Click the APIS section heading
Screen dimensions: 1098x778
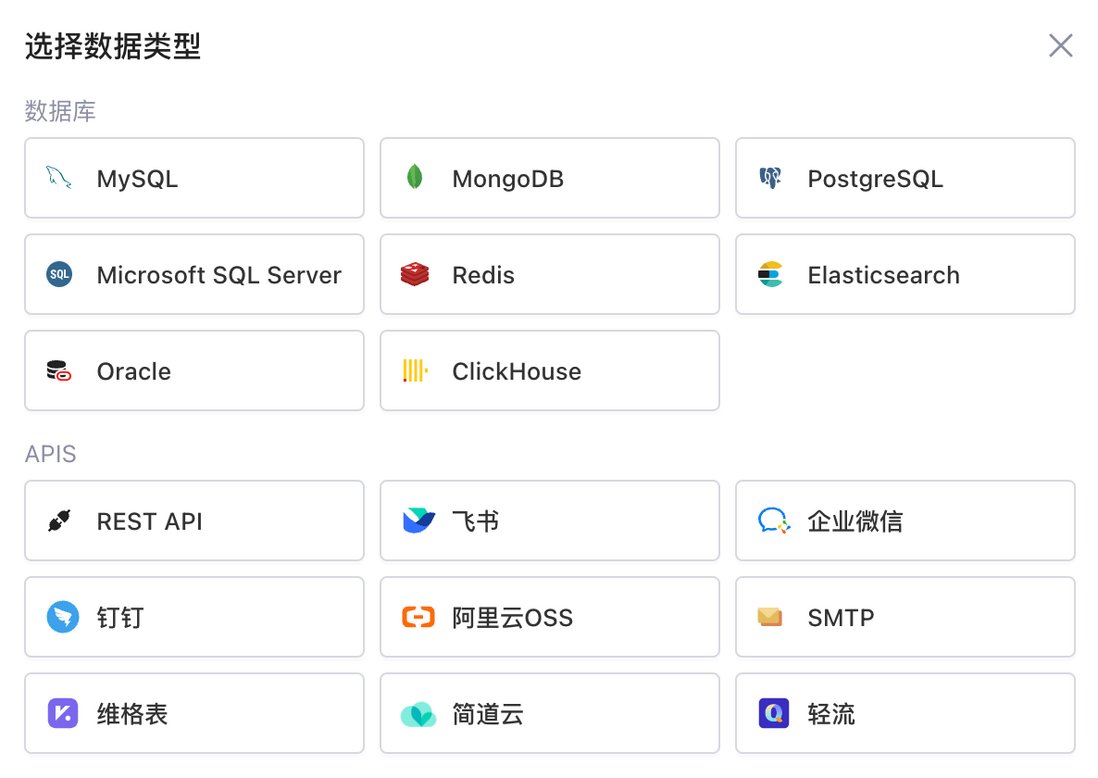pyautogui.click(x=50, y=454)
